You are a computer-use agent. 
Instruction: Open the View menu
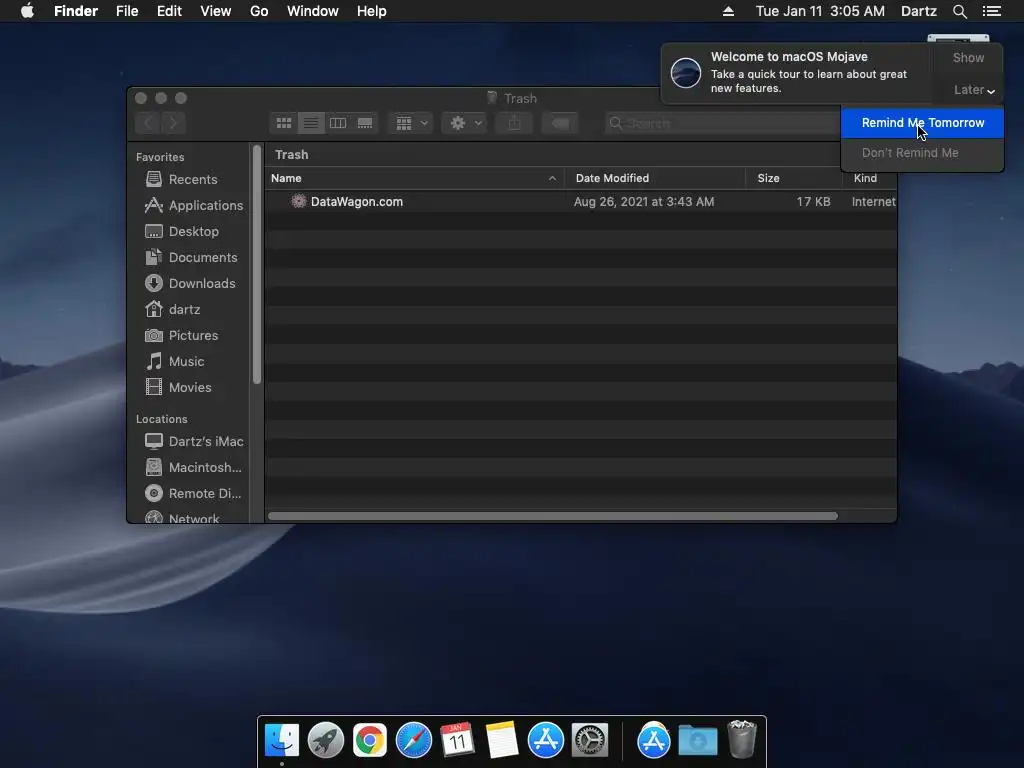(216, 11)
